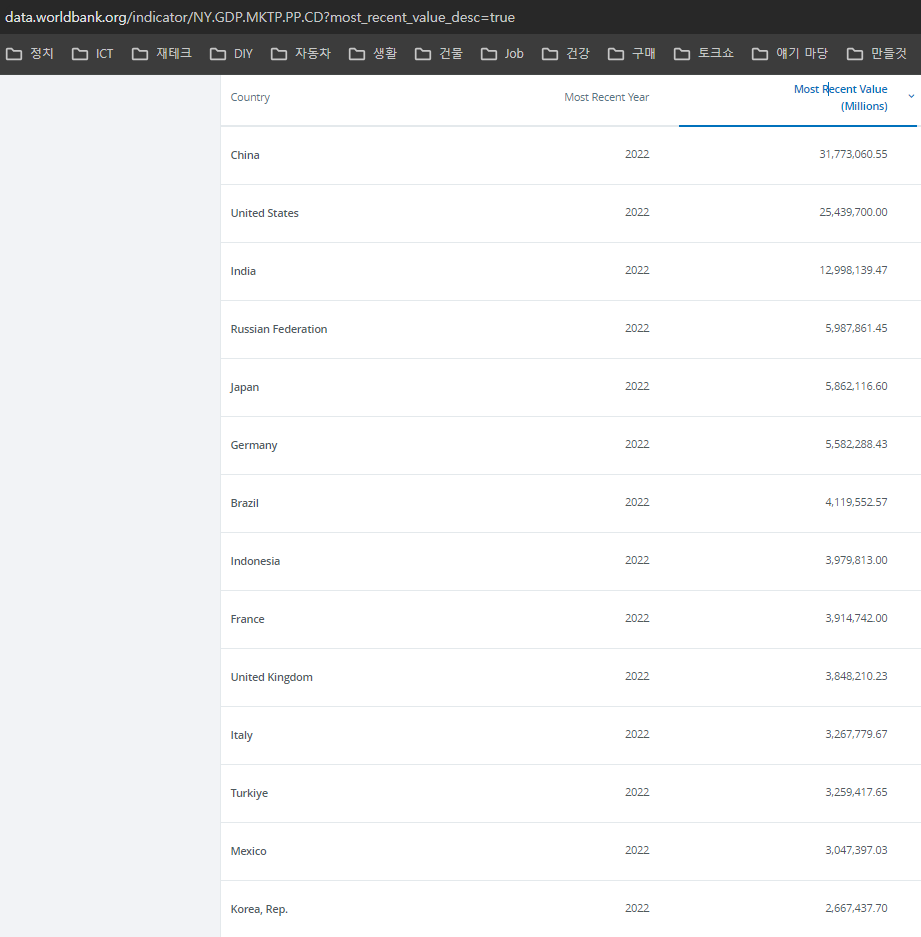Open the 자동차 bookmark folder

(301, 54)
